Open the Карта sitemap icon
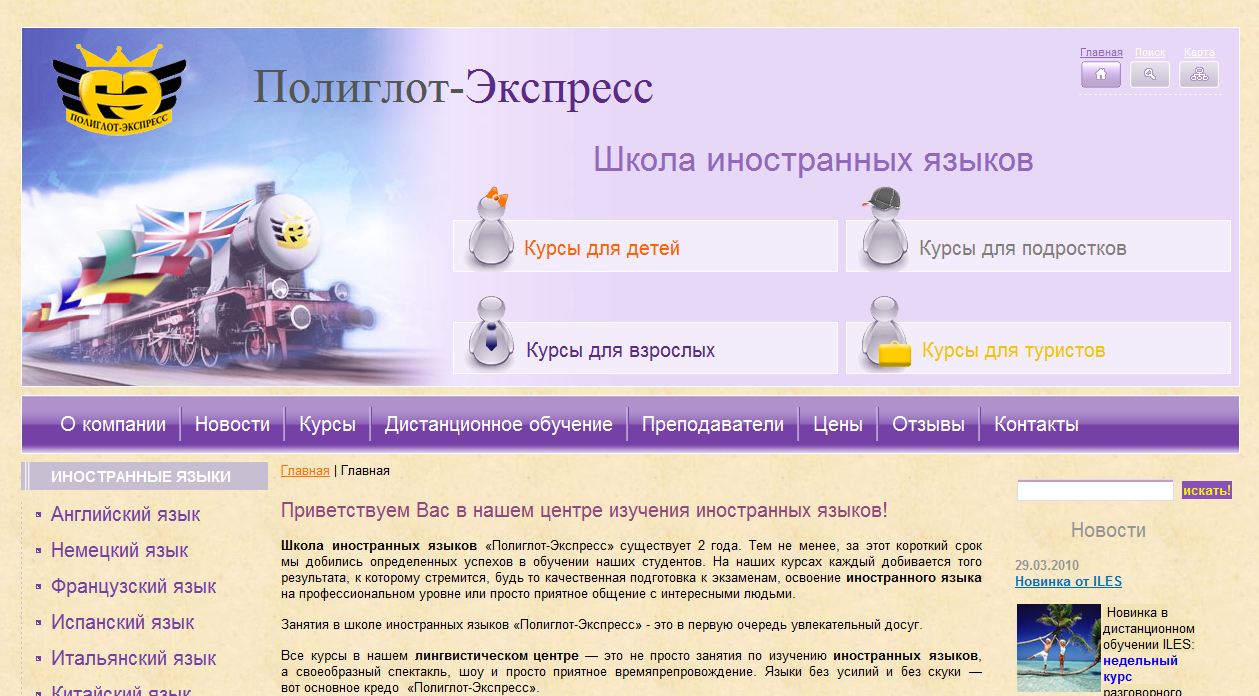This screenshot has width=1259, height=696. pyautogui.click(x=1199, y=74)
